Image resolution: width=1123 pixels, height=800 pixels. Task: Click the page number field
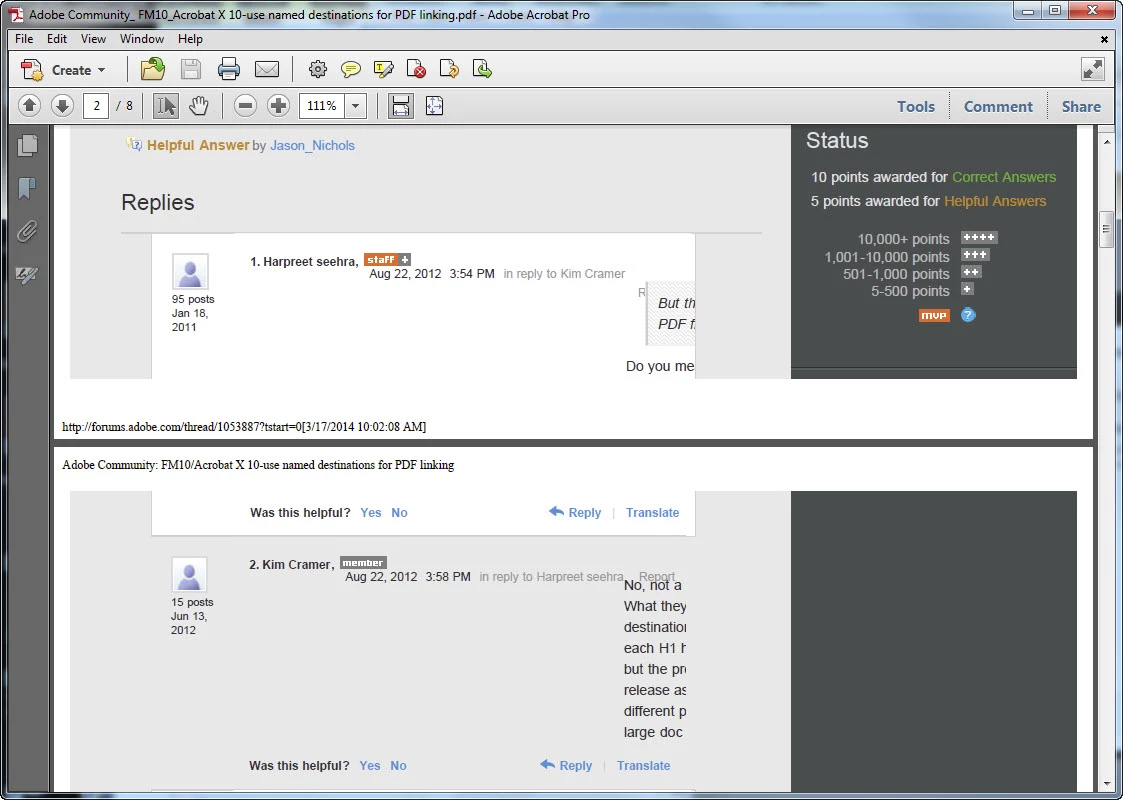pos(95,106)
